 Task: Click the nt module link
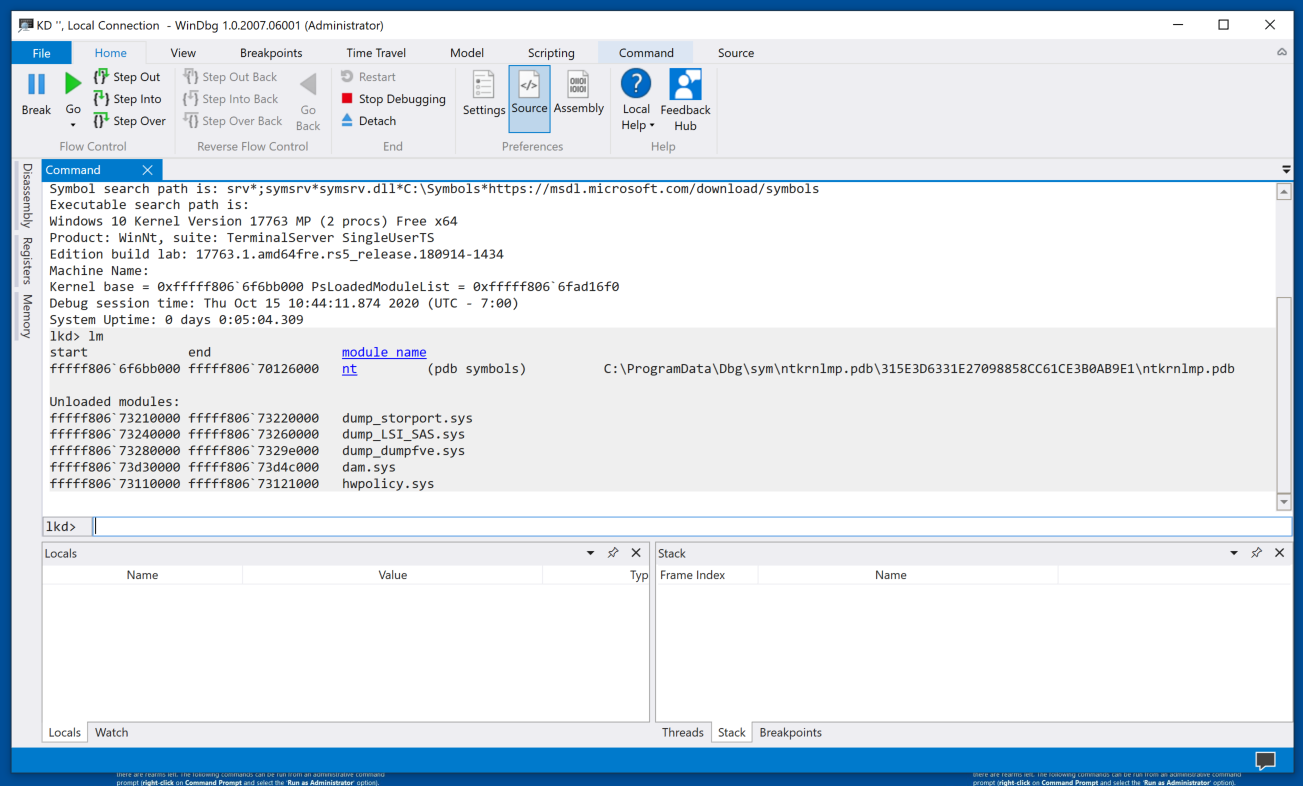349,369
